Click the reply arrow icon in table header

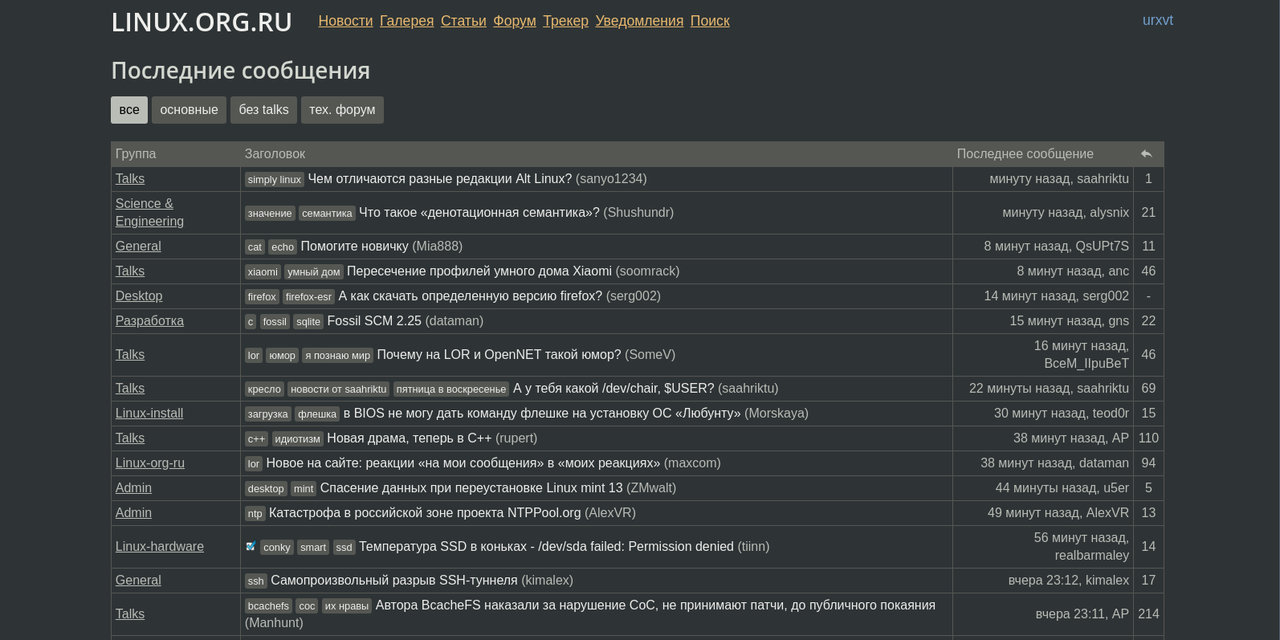coord(1146,154)
